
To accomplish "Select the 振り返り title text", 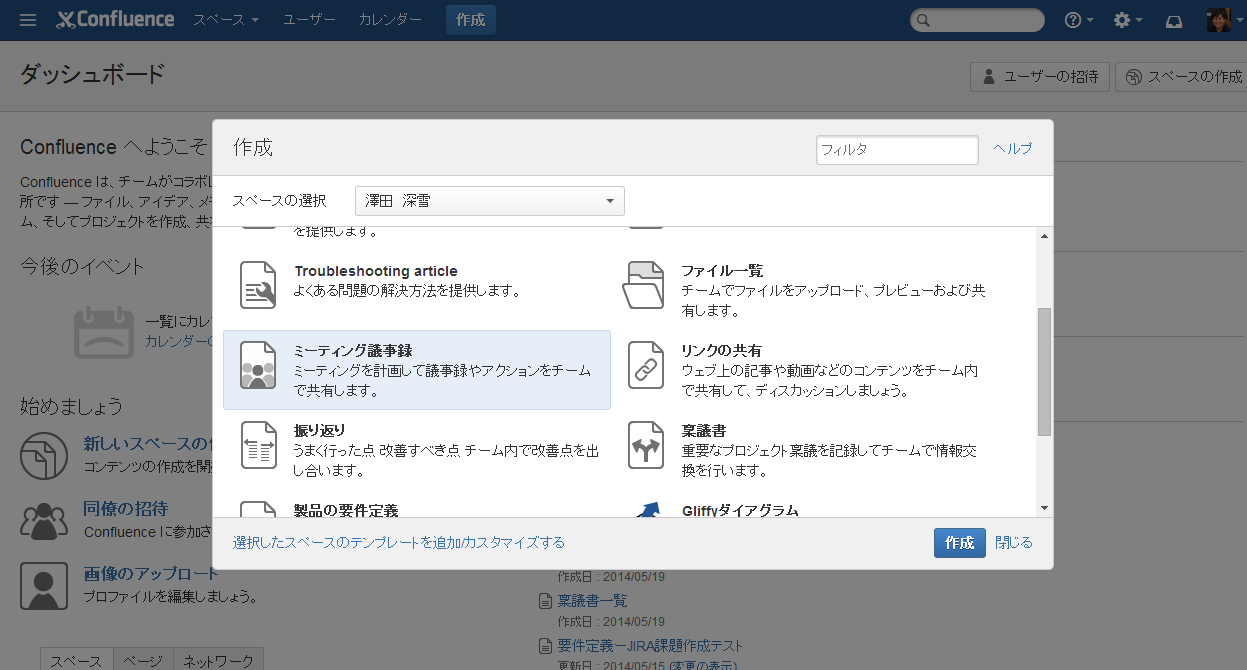I will [319, 431].
